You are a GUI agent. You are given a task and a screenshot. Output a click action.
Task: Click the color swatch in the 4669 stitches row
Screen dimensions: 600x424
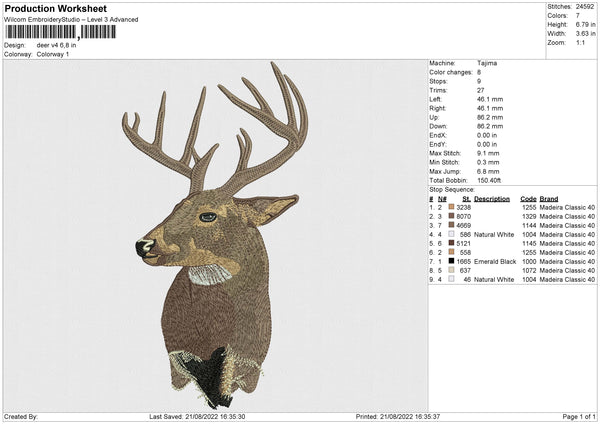click(452, 225)
